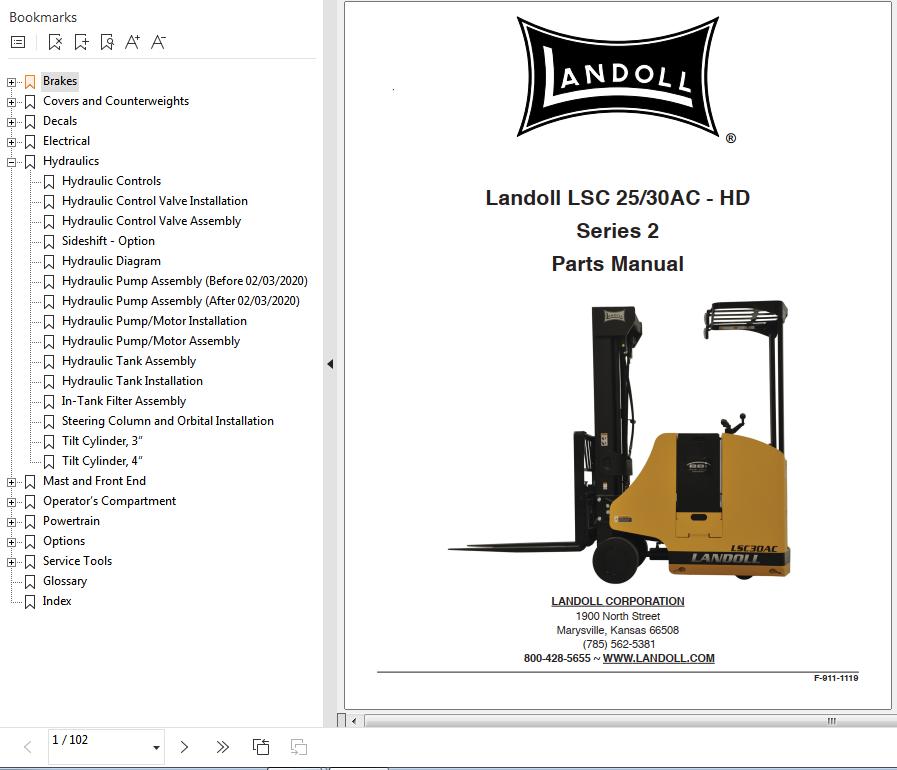Viewport: 897px width, 770px height.
Task: Expand Operator's Compartment bookmark
Action: click(11, 502)
